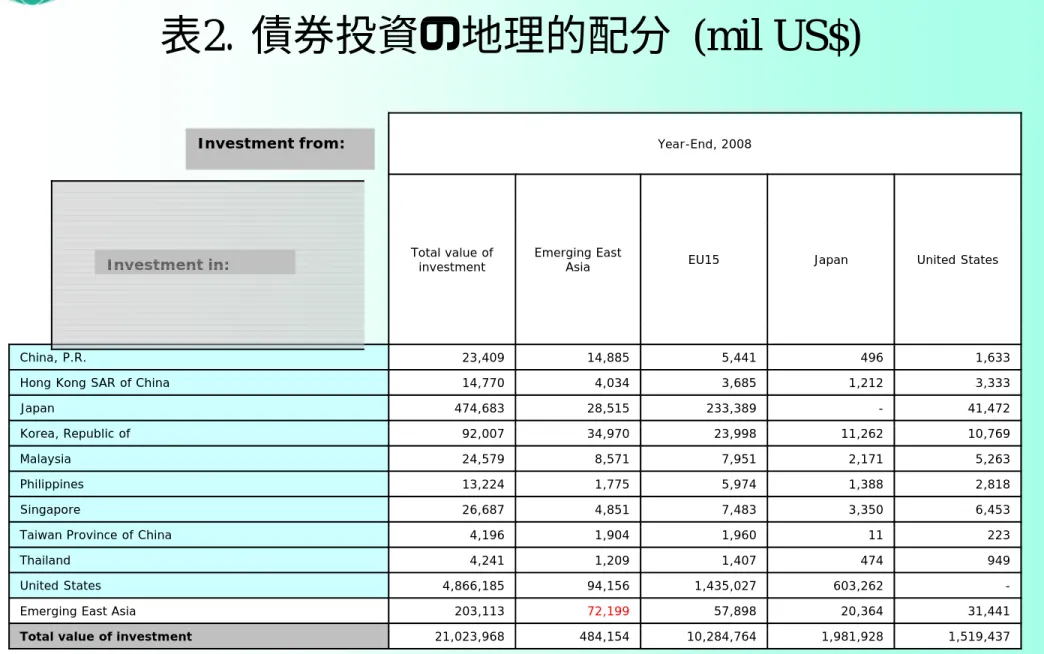Click the value 603,262 in United States row
The image size is (1044, 654).
click(858, 585)
